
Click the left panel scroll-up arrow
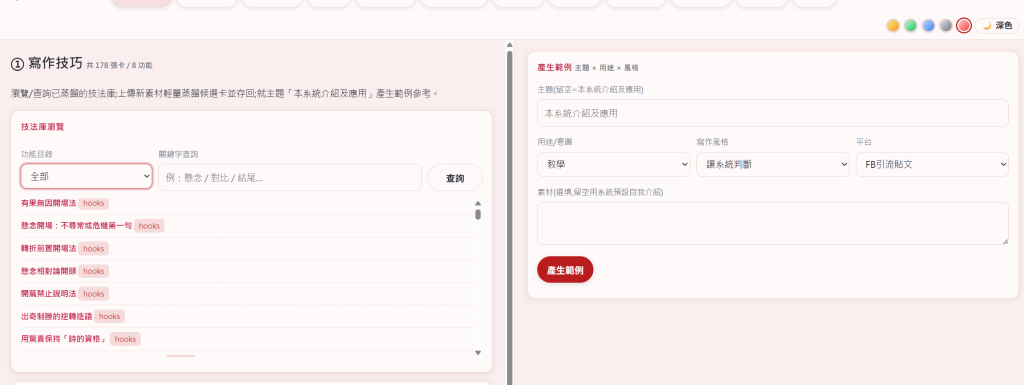tap(509, 45)
